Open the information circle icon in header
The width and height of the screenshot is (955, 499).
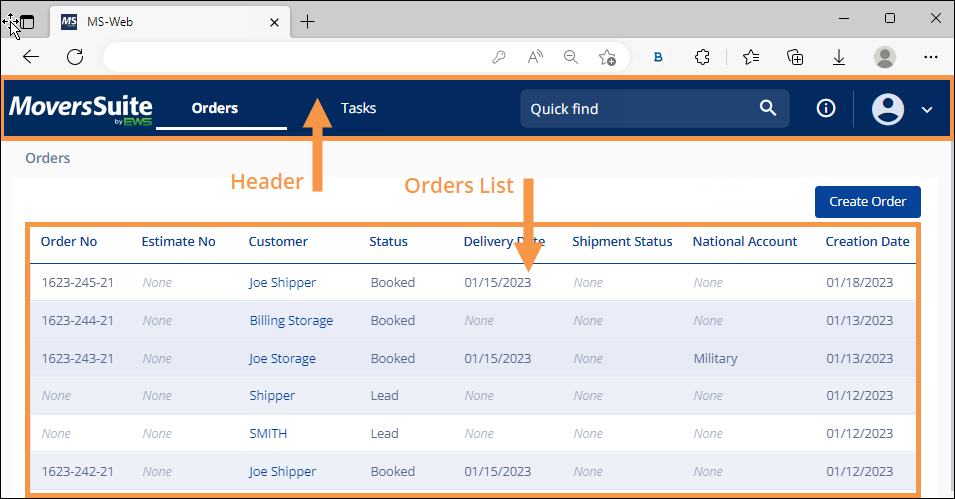click(x=826, y=109)
